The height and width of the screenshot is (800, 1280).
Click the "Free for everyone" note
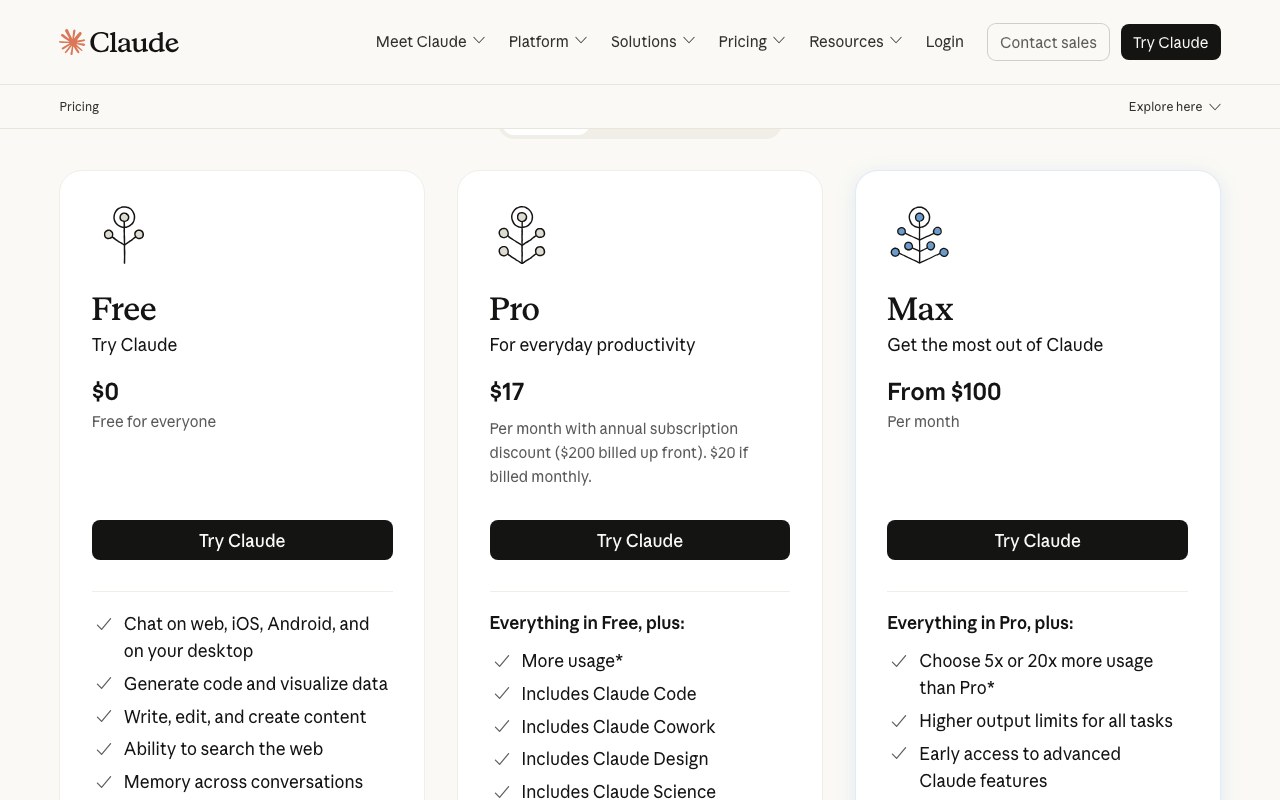tap(154, 422)
